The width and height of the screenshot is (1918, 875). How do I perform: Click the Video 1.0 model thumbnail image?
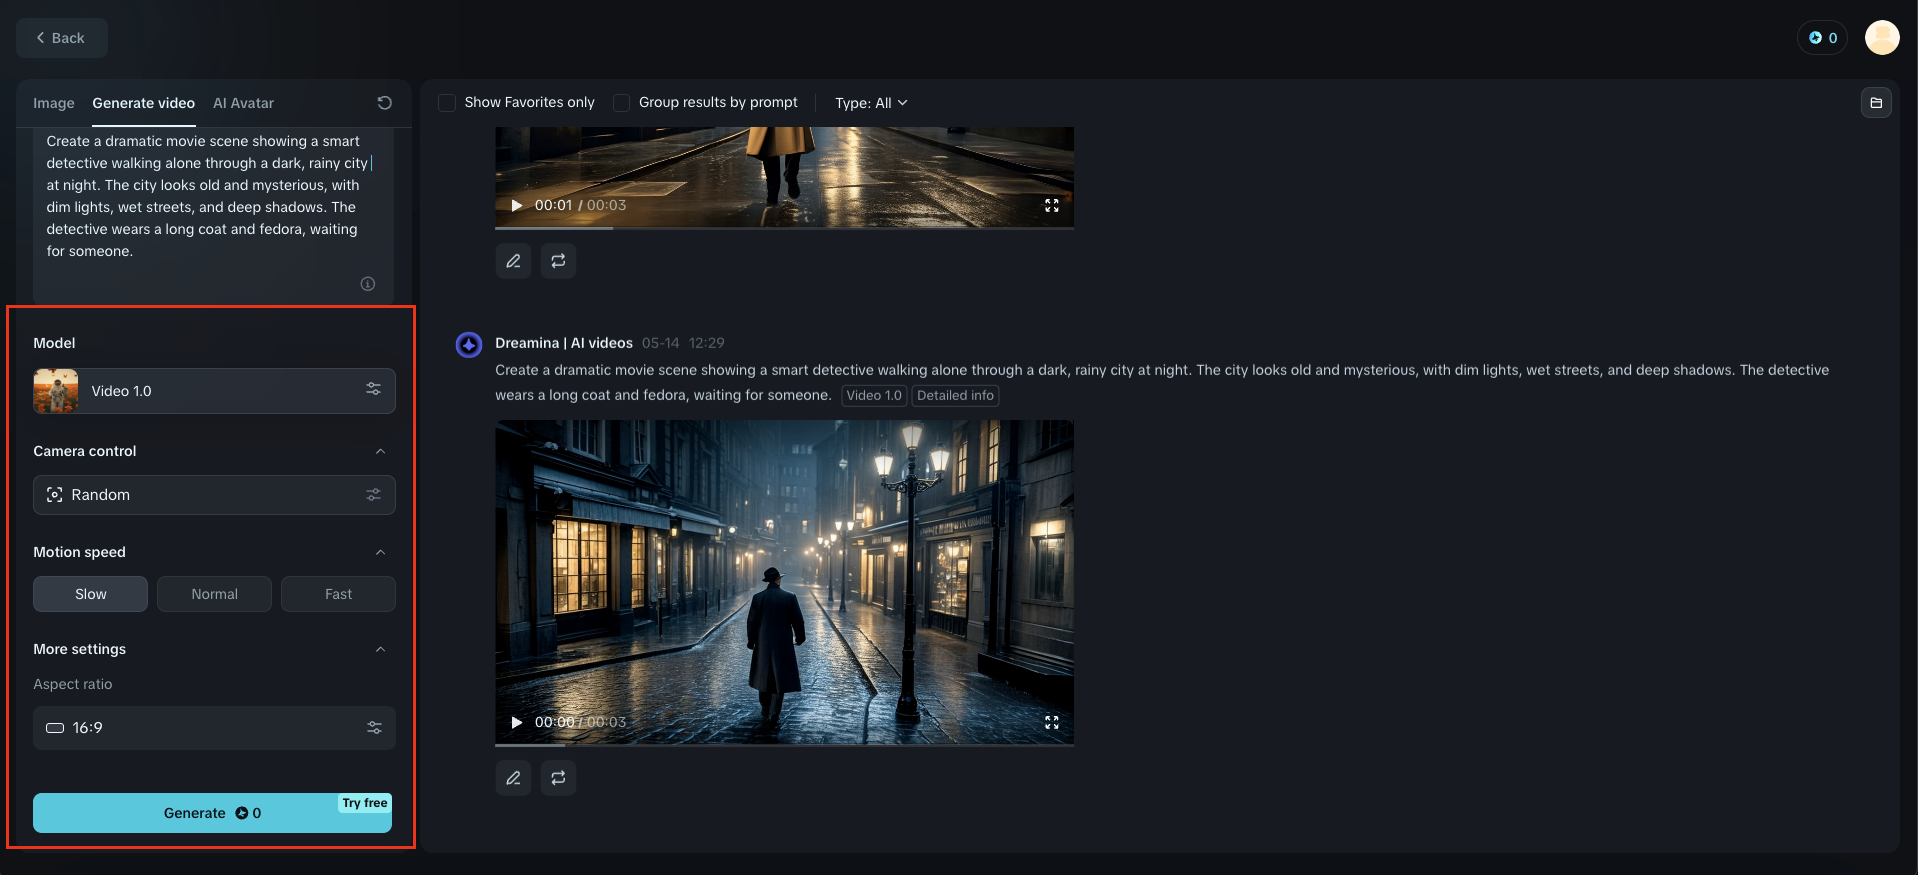click(56, 391)
